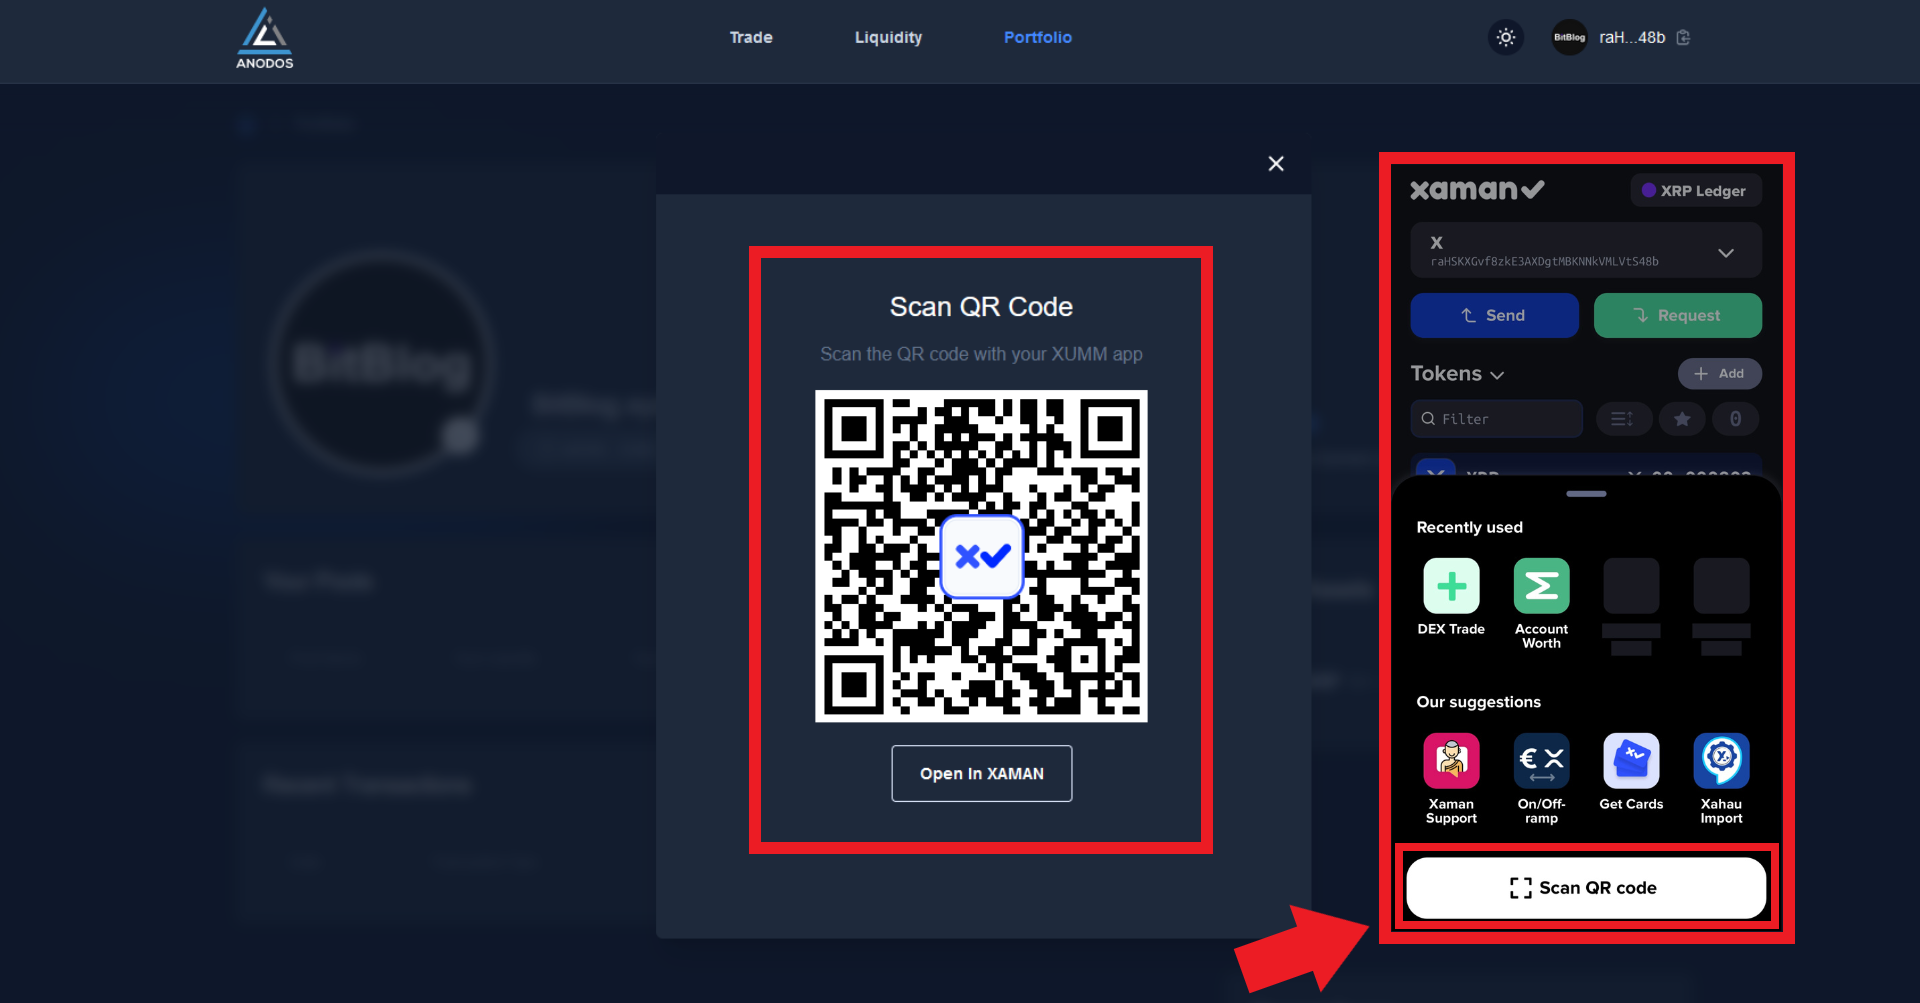The image size is (1920, 1003).
Task: Expand the account selector chevron
Action: 1726,253
